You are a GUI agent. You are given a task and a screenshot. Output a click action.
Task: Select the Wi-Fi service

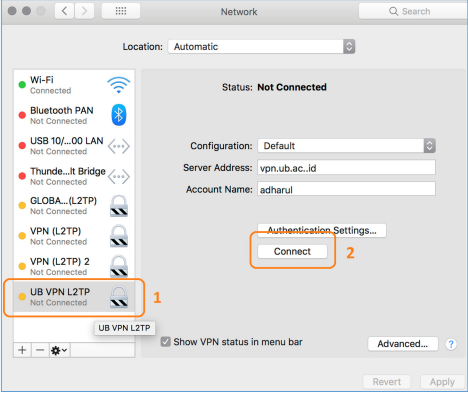74,85
